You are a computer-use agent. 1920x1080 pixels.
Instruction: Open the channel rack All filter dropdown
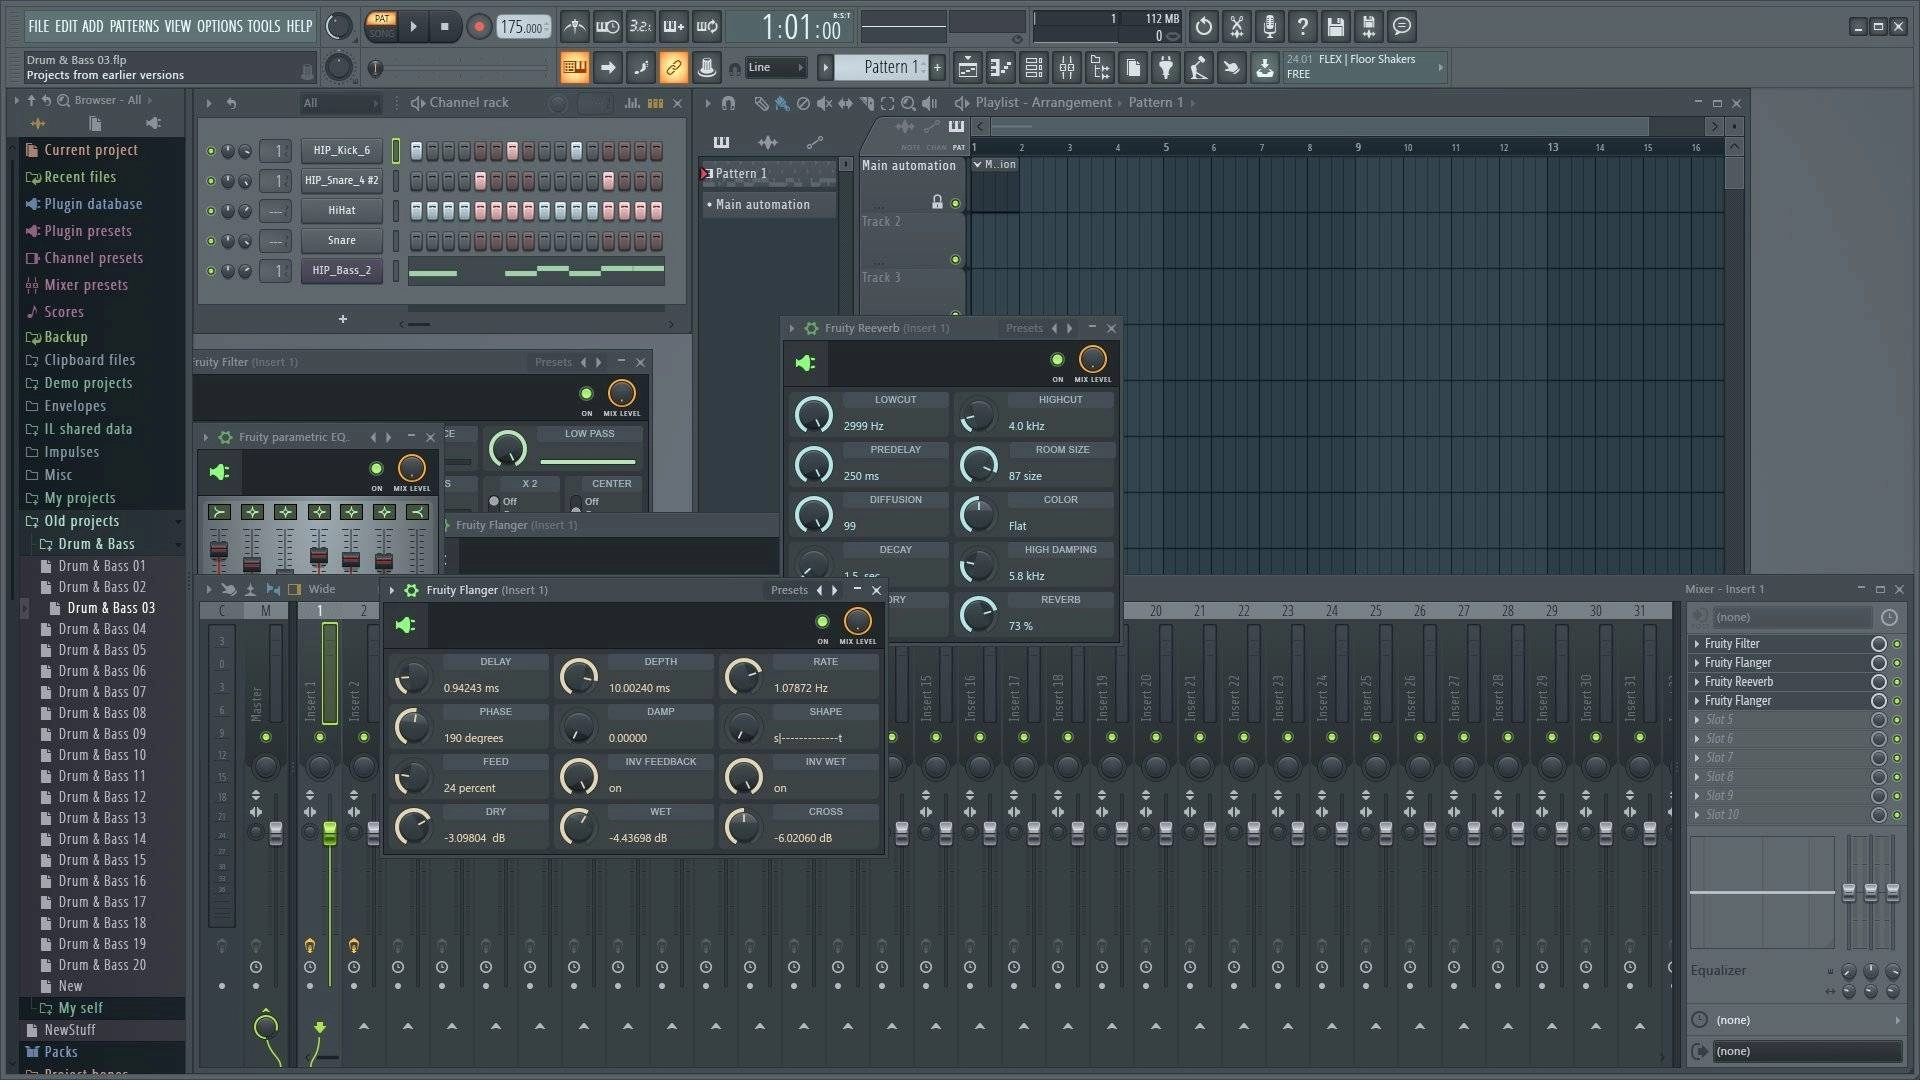tap(340, 103)
